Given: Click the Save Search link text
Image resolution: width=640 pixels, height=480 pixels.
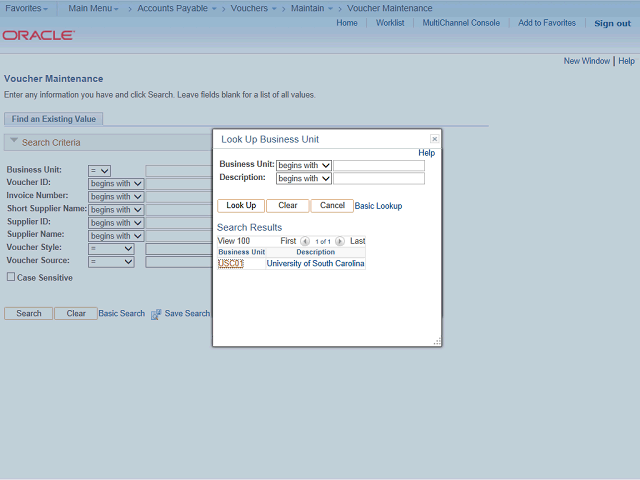Looking at the screenshot, I should click(x=187, y=313).
